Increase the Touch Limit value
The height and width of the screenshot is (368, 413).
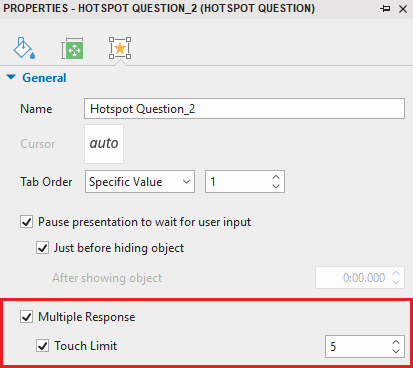[x=396, y=342]
